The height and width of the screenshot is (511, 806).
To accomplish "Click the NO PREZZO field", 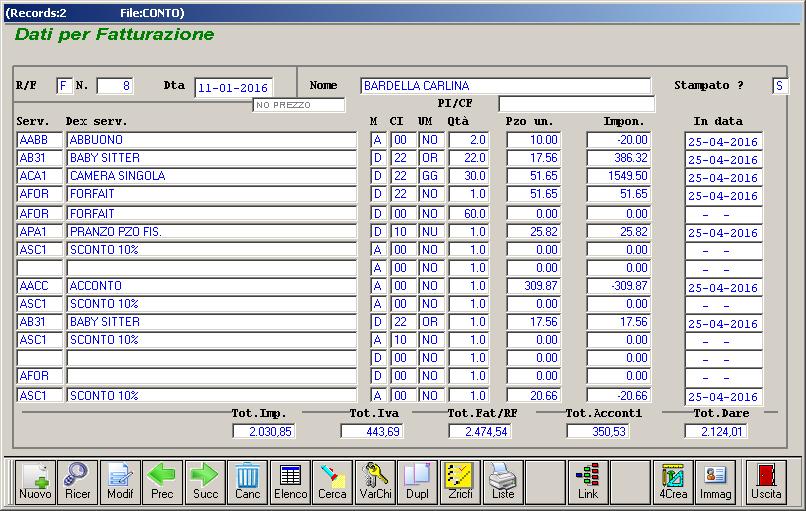I will 299,105.
